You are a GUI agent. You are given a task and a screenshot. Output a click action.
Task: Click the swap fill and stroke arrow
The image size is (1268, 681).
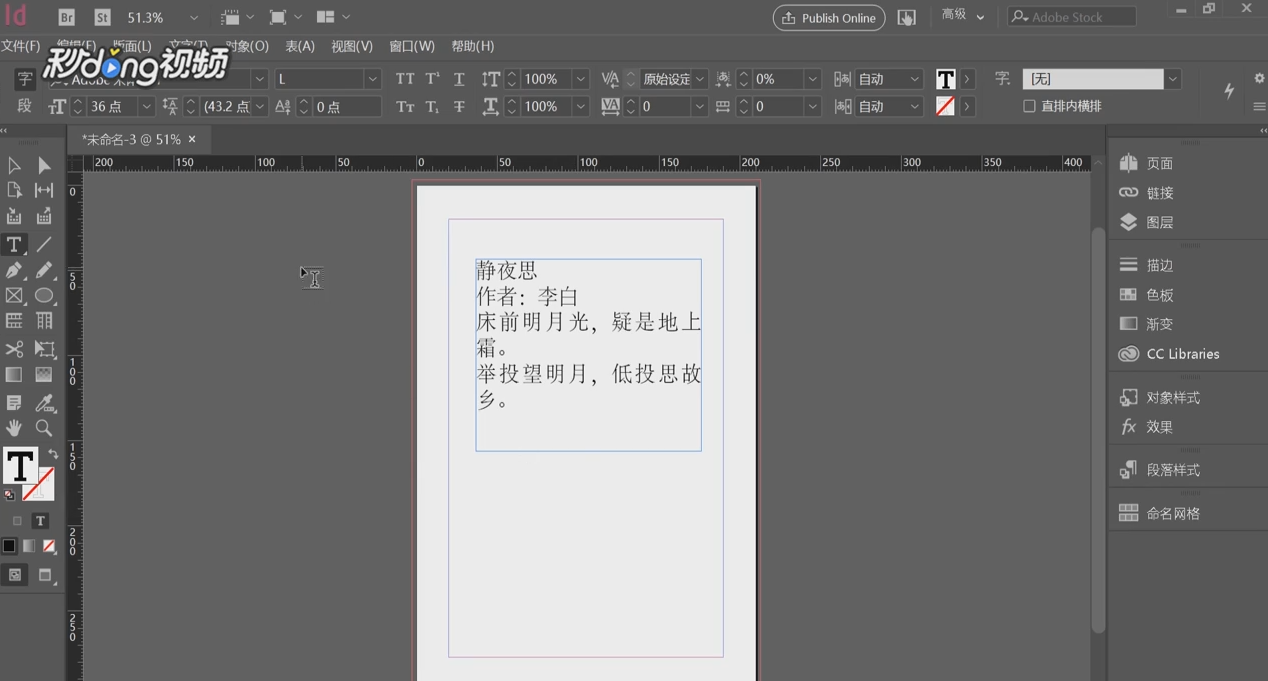pyautogui.click(x=52, y=455)
